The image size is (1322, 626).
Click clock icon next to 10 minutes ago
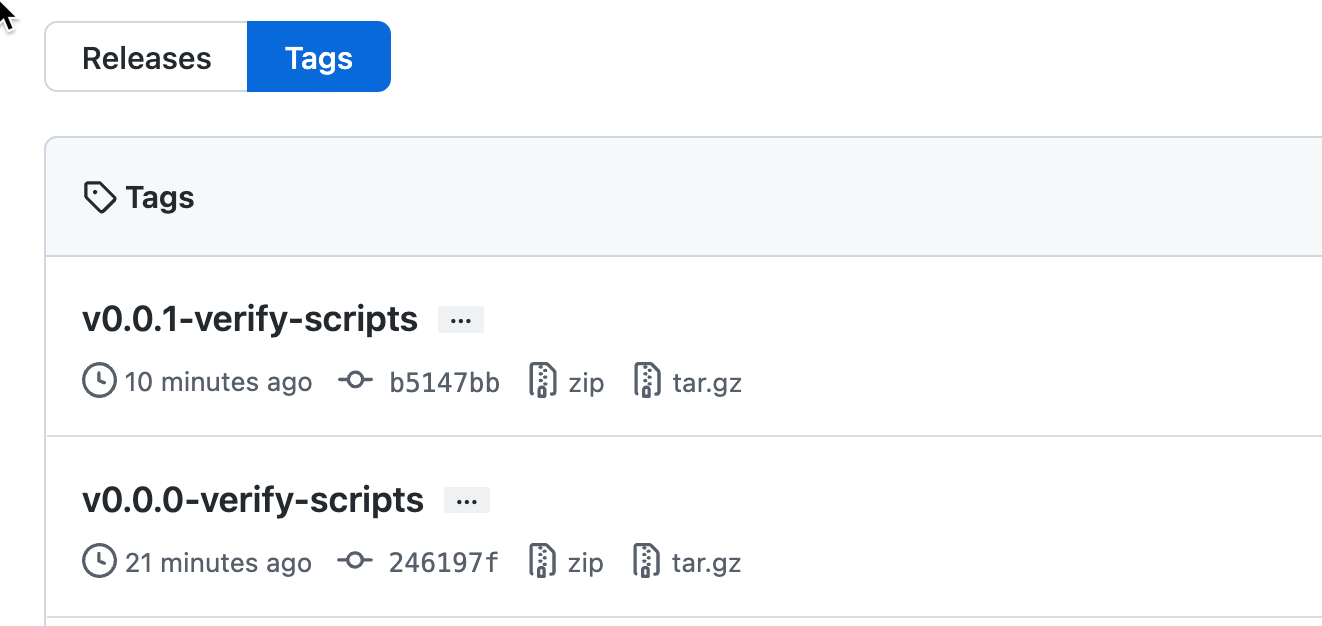coord(99,381)
